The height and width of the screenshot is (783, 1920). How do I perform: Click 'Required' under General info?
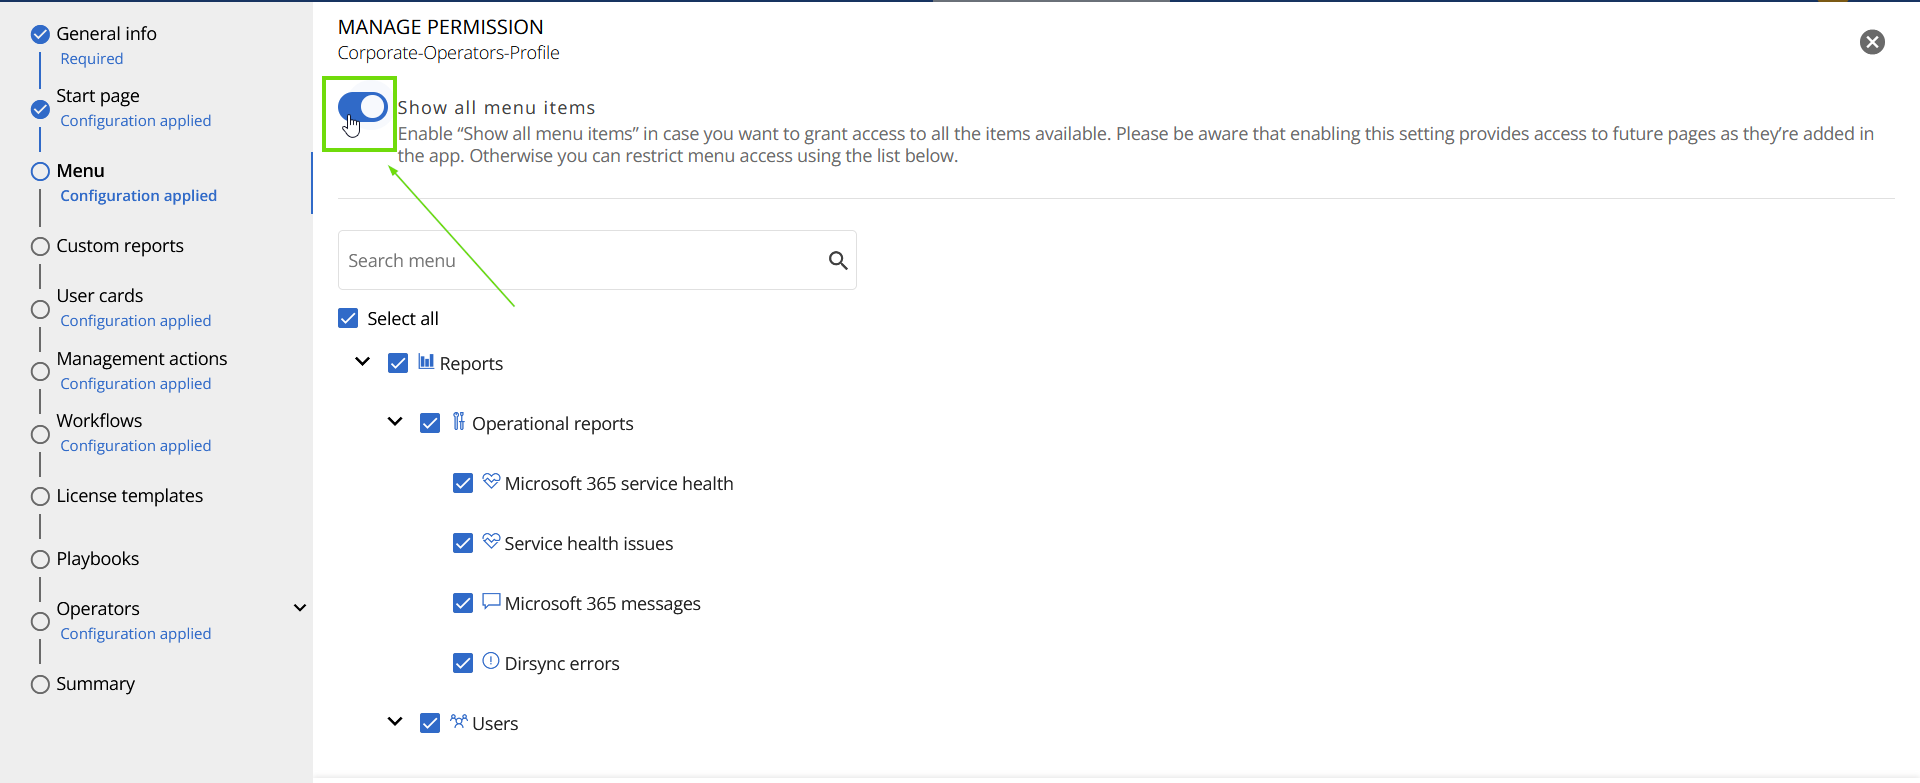click(x=92, y=59)
